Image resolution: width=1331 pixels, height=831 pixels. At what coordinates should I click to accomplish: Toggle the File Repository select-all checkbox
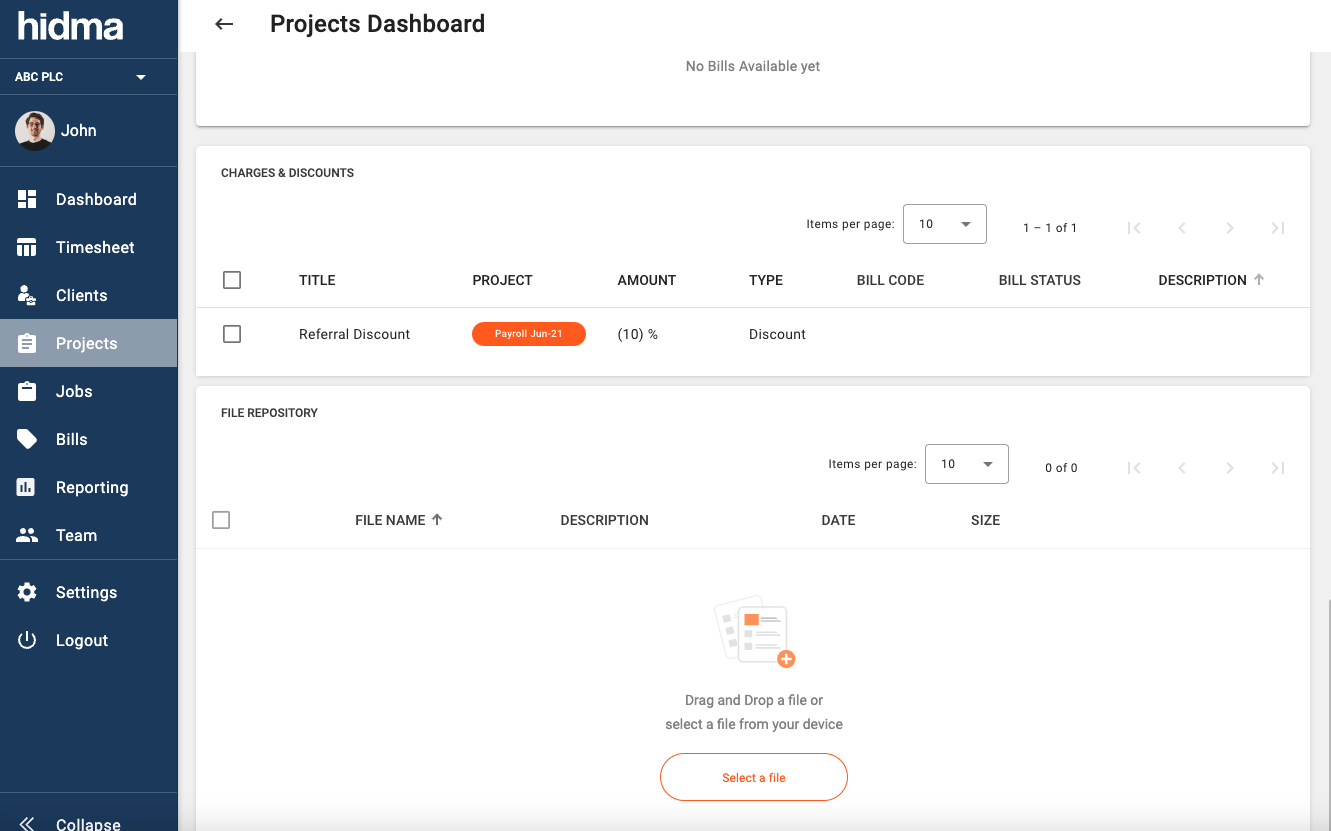[221, 520]
